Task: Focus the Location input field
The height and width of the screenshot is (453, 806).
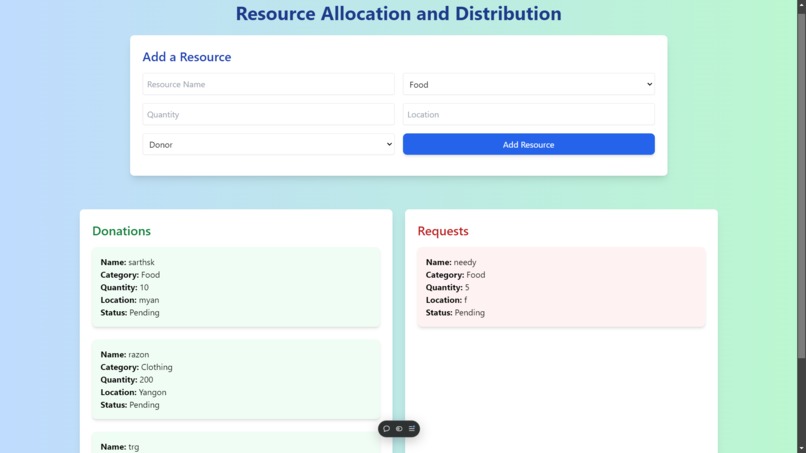Action: coord(528,114)
